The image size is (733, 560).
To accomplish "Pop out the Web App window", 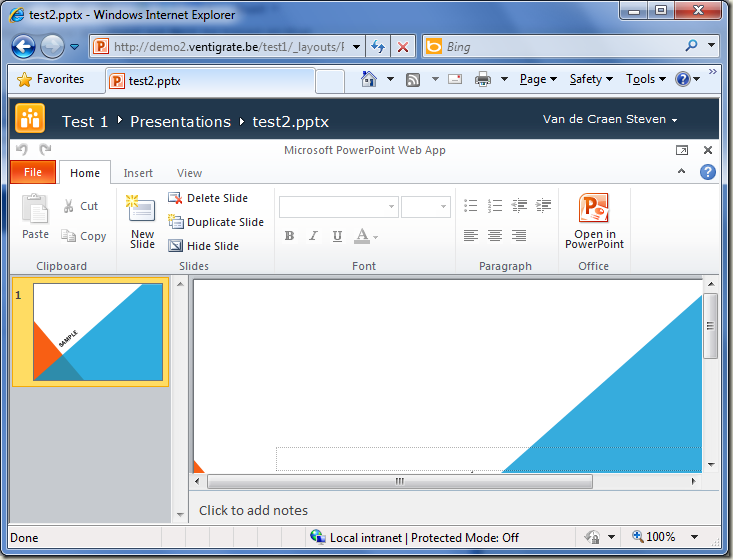I will click(682, 150).
